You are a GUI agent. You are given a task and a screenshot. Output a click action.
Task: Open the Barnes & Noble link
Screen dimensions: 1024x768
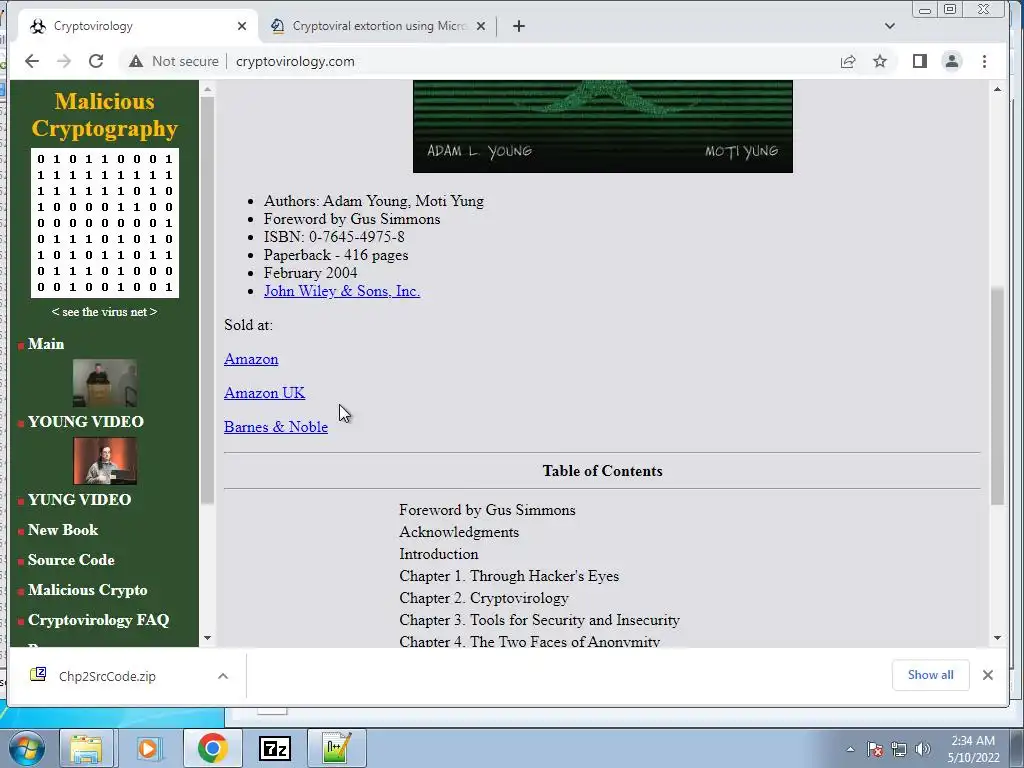(276, 427)
